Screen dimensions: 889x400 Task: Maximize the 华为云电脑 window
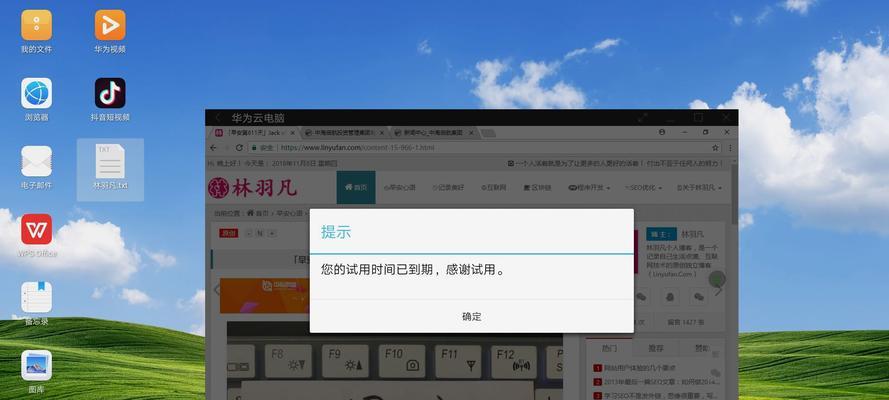coord(698,117)
